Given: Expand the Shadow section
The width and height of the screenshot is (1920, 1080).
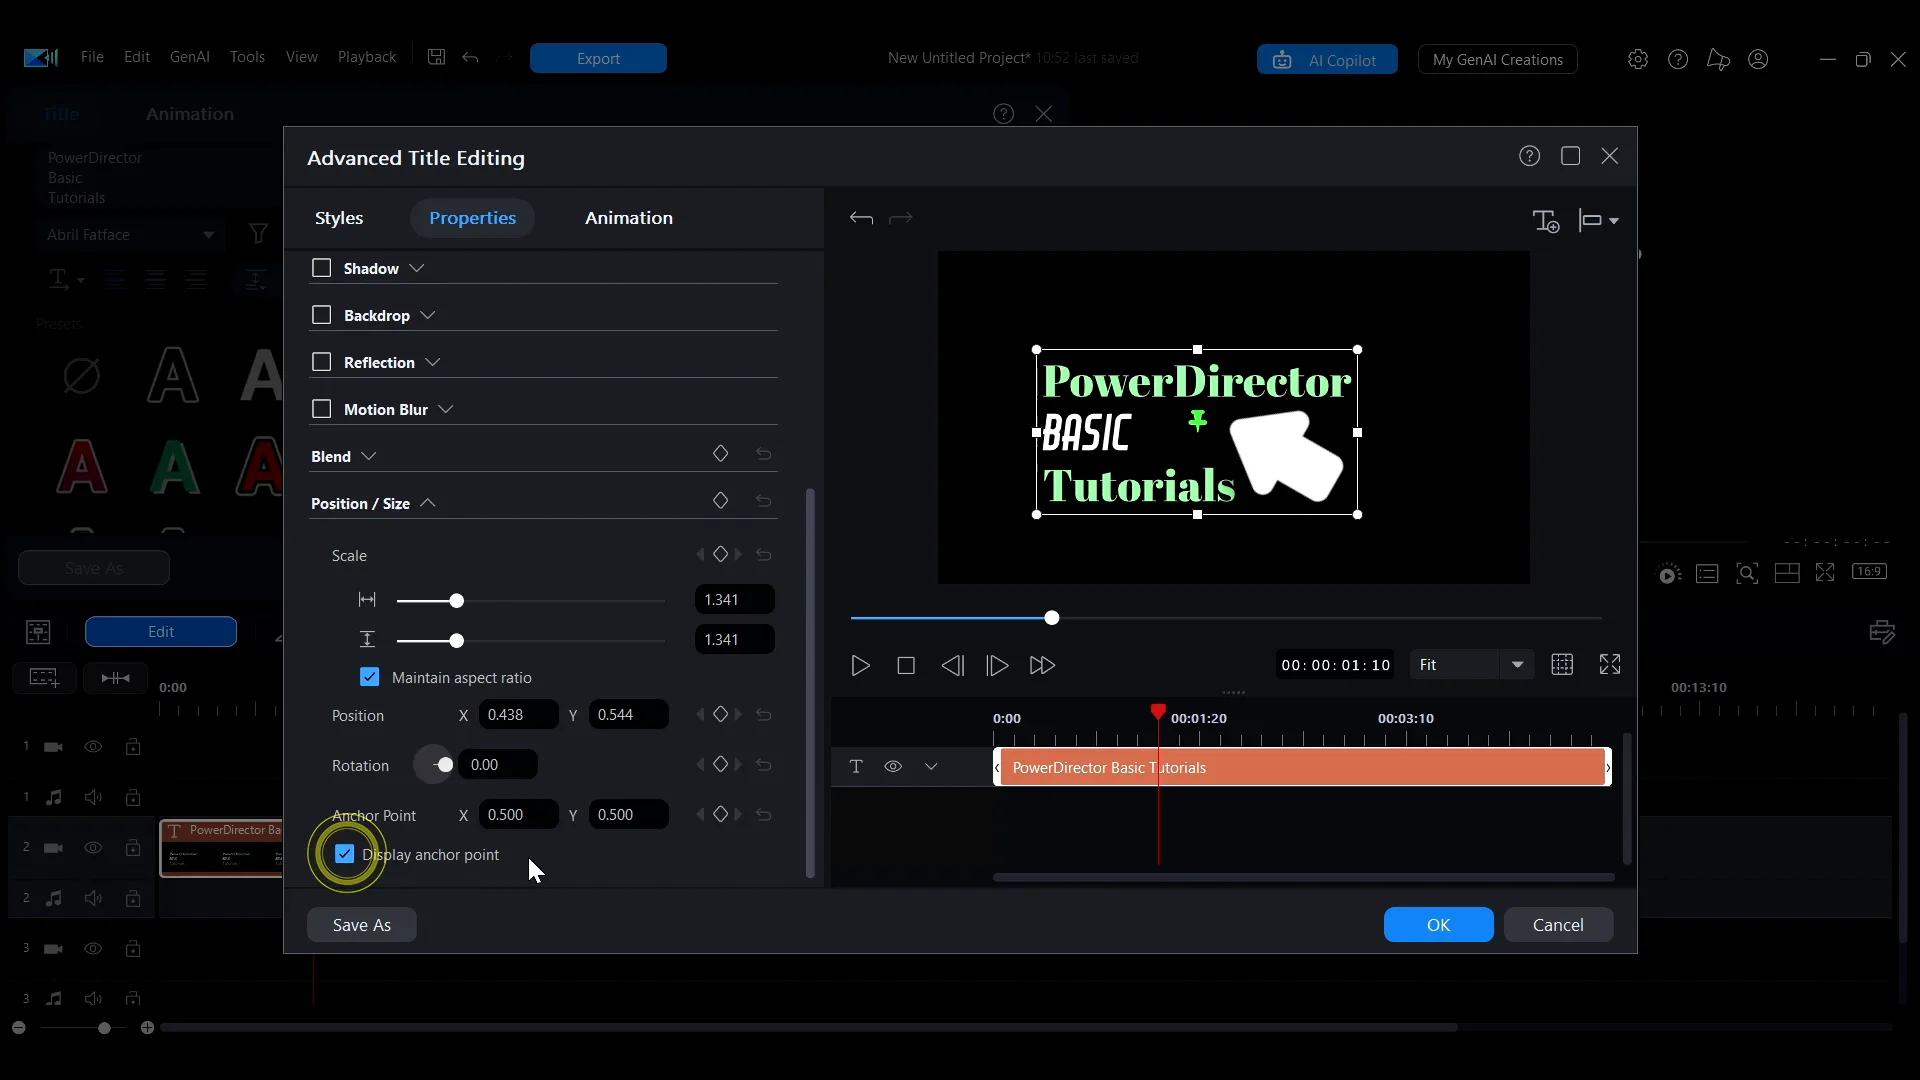Looking at the screenshot, I should (417, 268).
